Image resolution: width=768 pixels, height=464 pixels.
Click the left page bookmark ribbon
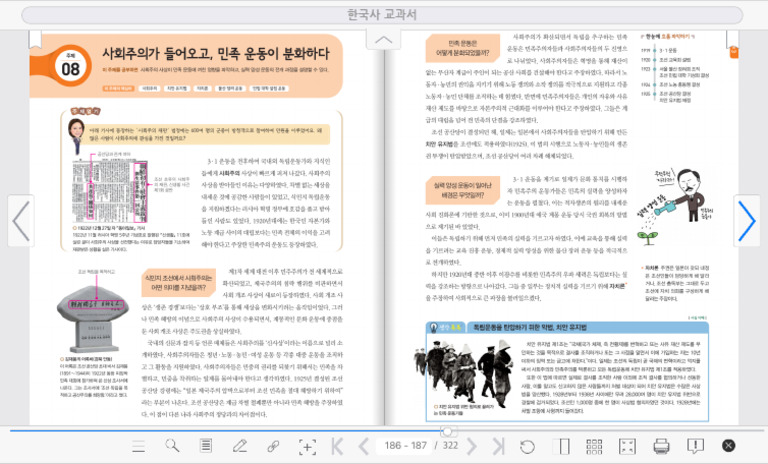(35, 39)
